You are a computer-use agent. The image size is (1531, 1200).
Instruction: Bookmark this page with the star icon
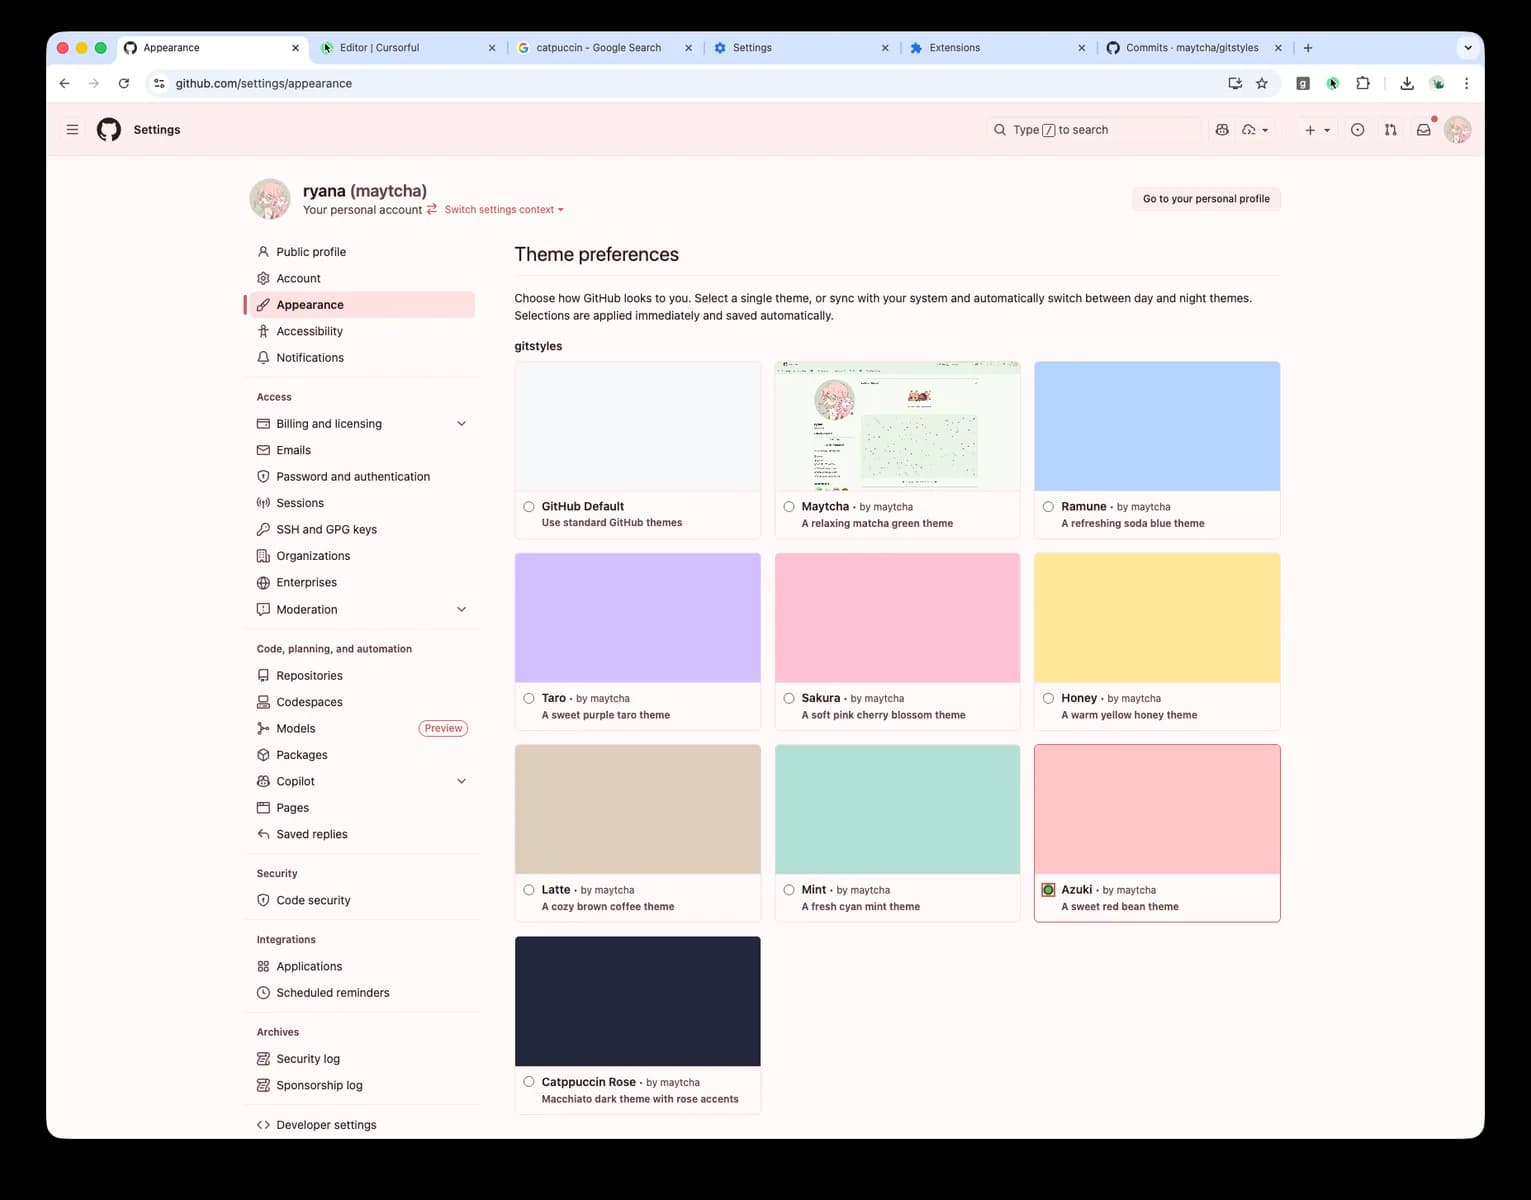pyautogui.click(x=1262, y=84)
